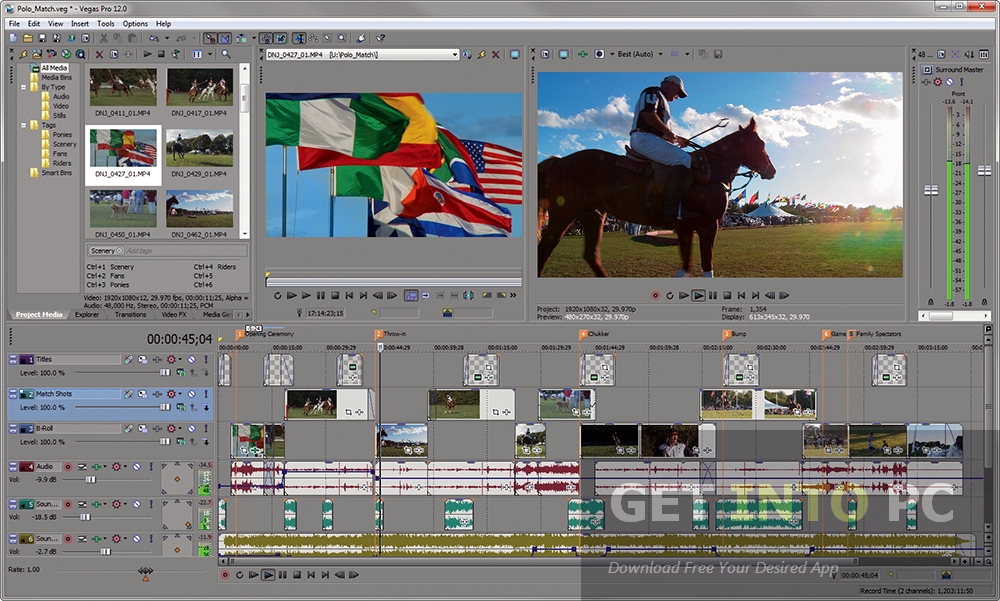Collapse the By Type tree node

click(24, 87)
